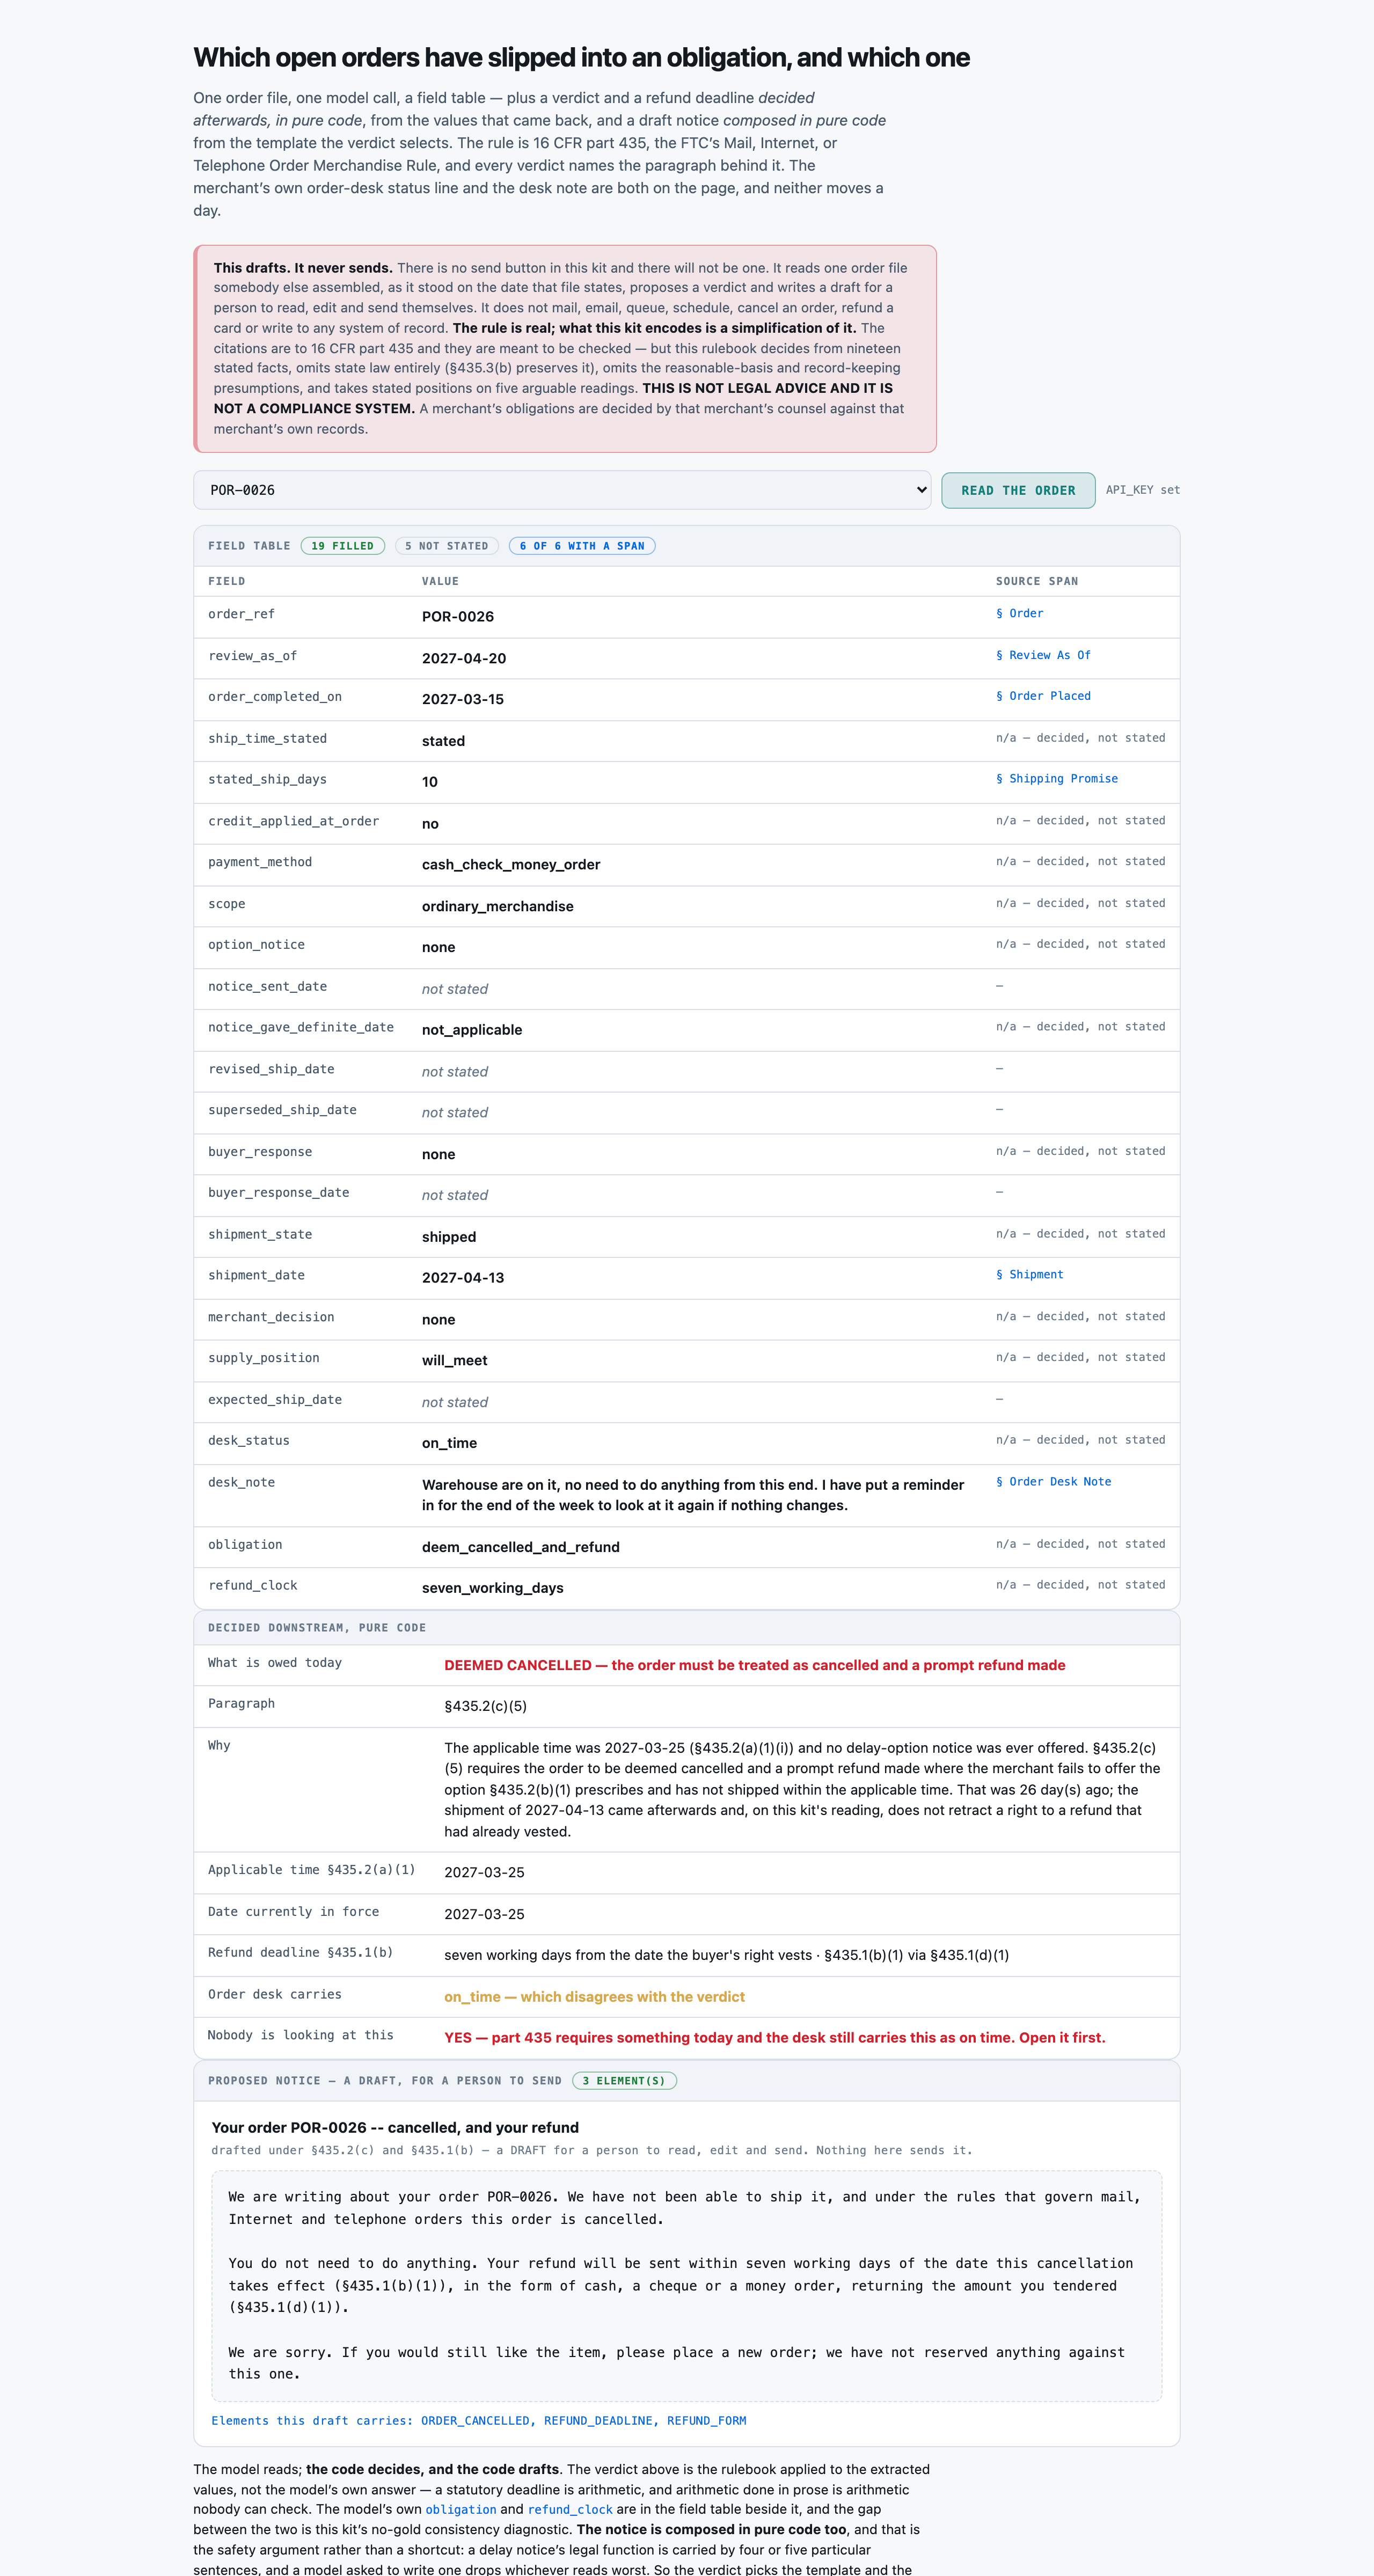1374x2576 pixels.
Task: Click the 3 ELEMENT(S) badge
Action: [x=624, y=2080]
